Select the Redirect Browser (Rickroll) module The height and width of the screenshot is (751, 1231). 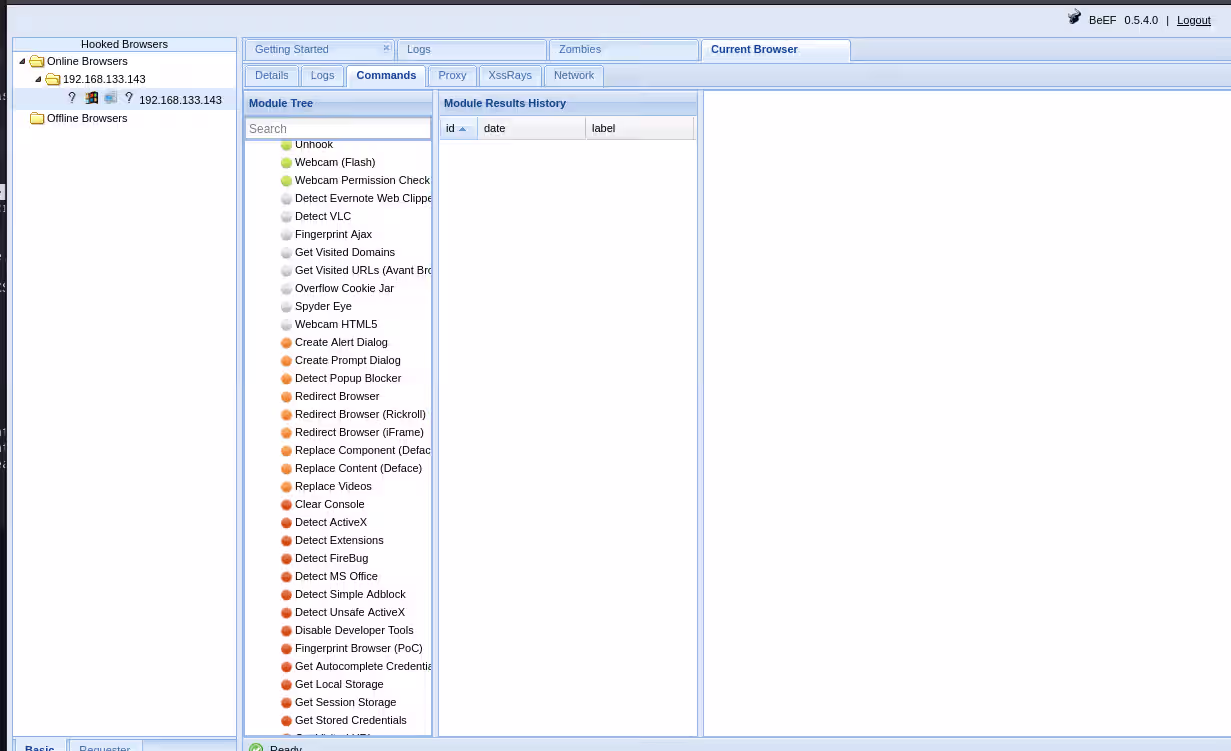pyautogui.click(x=360, y=414)
